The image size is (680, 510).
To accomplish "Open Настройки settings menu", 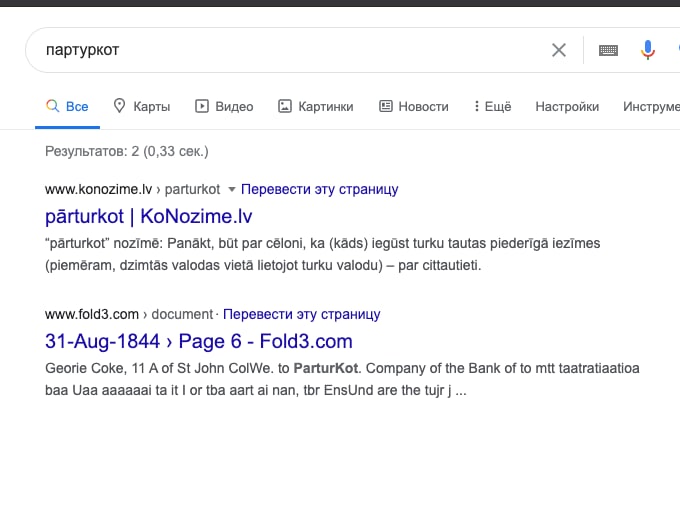I will pos(567,106).
